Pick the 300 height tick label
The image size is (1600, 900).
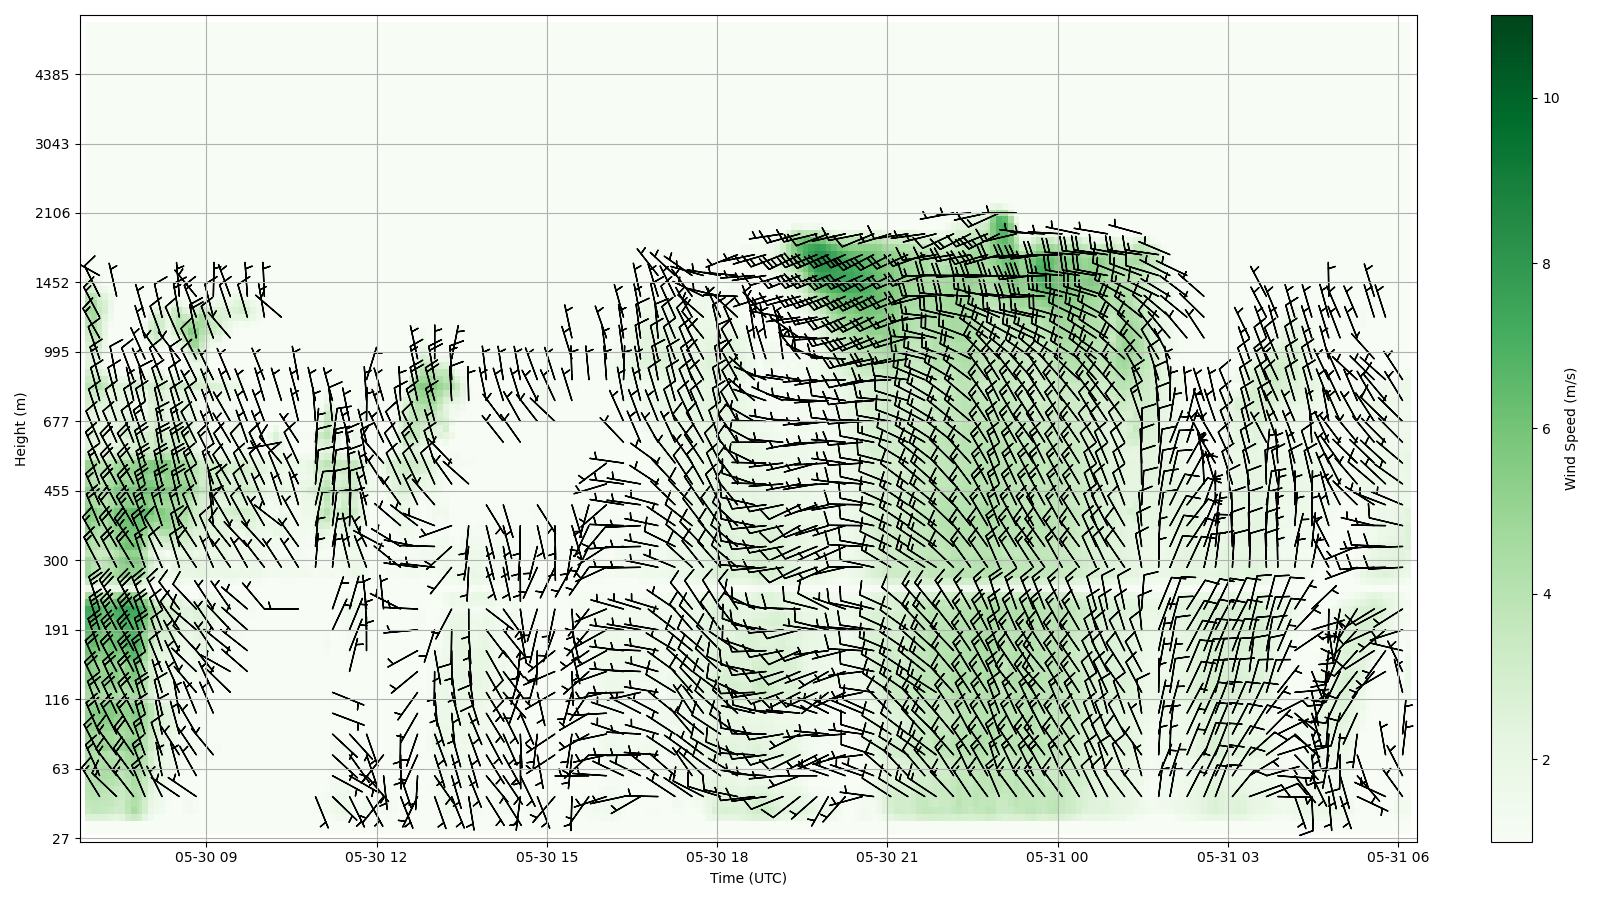(x=57, y=561)
